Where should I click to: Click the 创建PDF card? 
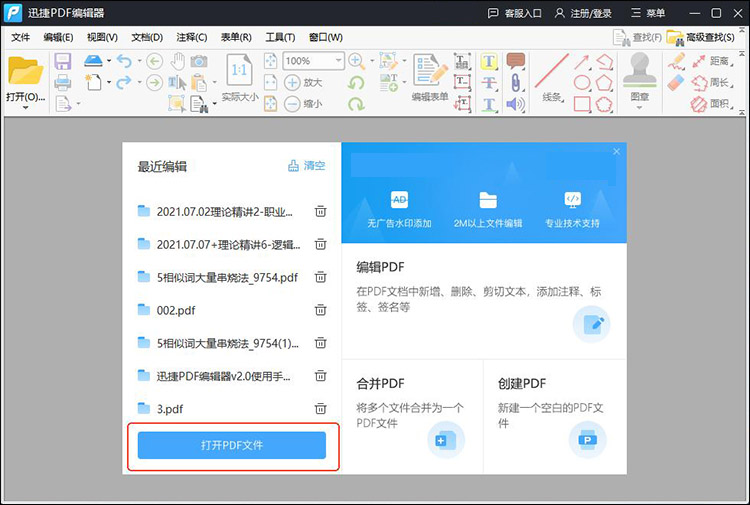click(x=555, y=417)
